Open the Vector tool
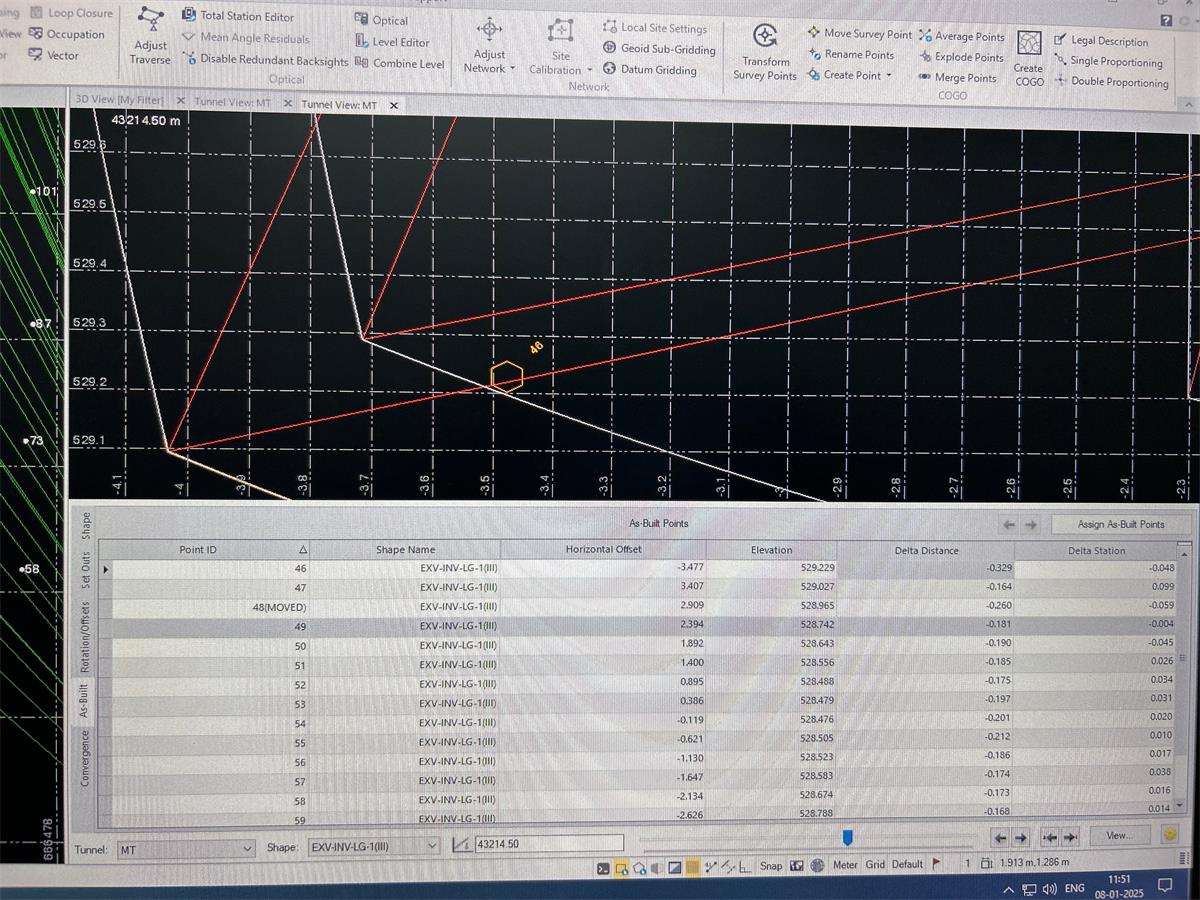Image resolution: width=1200 pixels, height=900 pixels. pos(54,55)
